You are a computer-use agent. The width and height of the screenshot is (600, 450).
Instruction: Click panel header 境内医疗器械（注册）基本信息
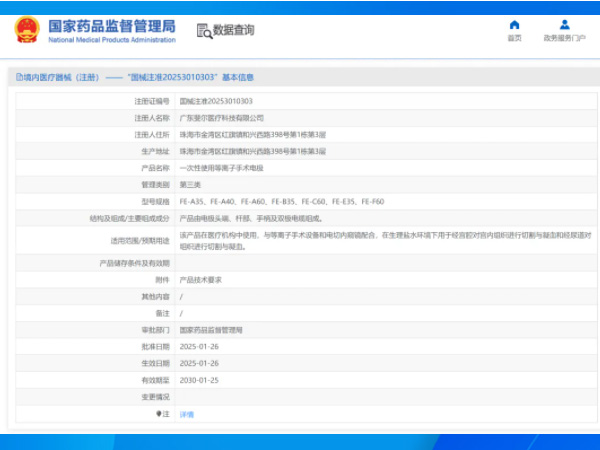[135, 77]
